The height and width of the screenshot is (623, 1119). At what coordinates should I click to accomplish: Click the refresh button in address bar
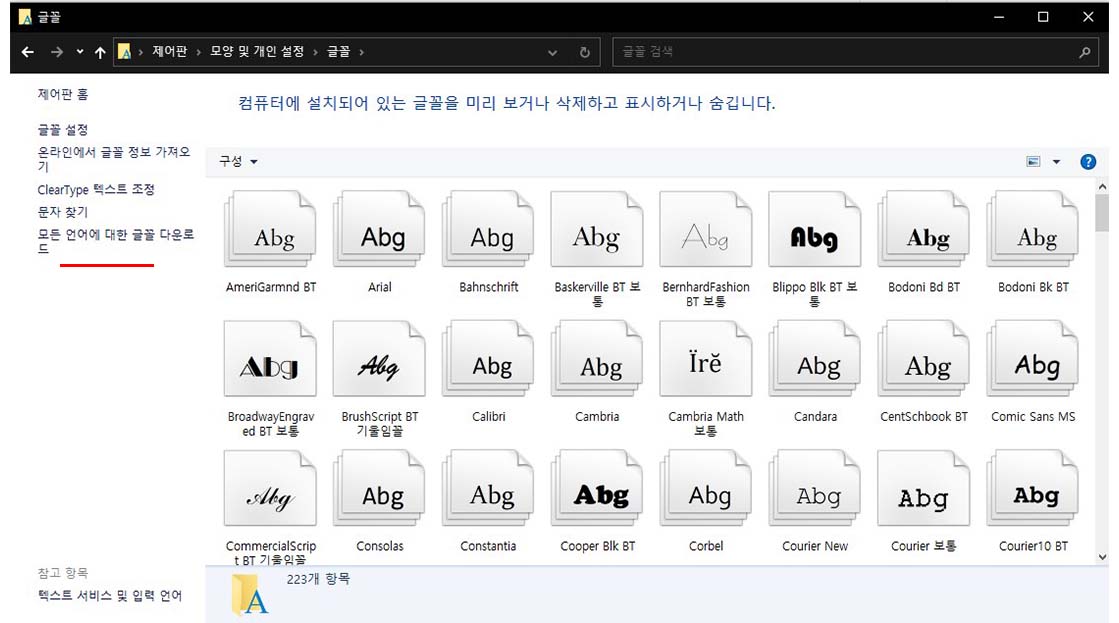coord(584,52)
